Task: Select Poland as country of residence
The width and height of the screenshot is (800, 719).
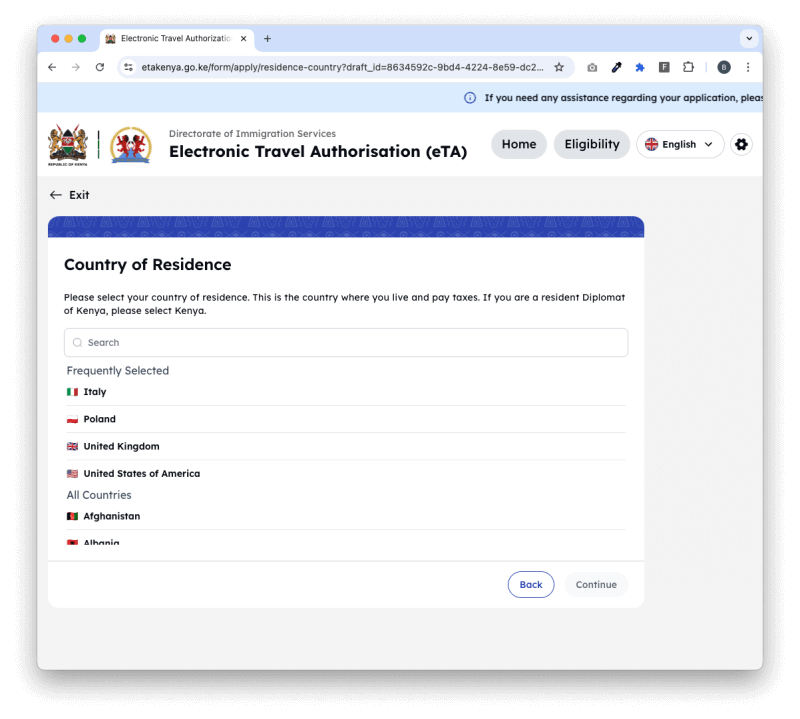Action: coord(346,419)
